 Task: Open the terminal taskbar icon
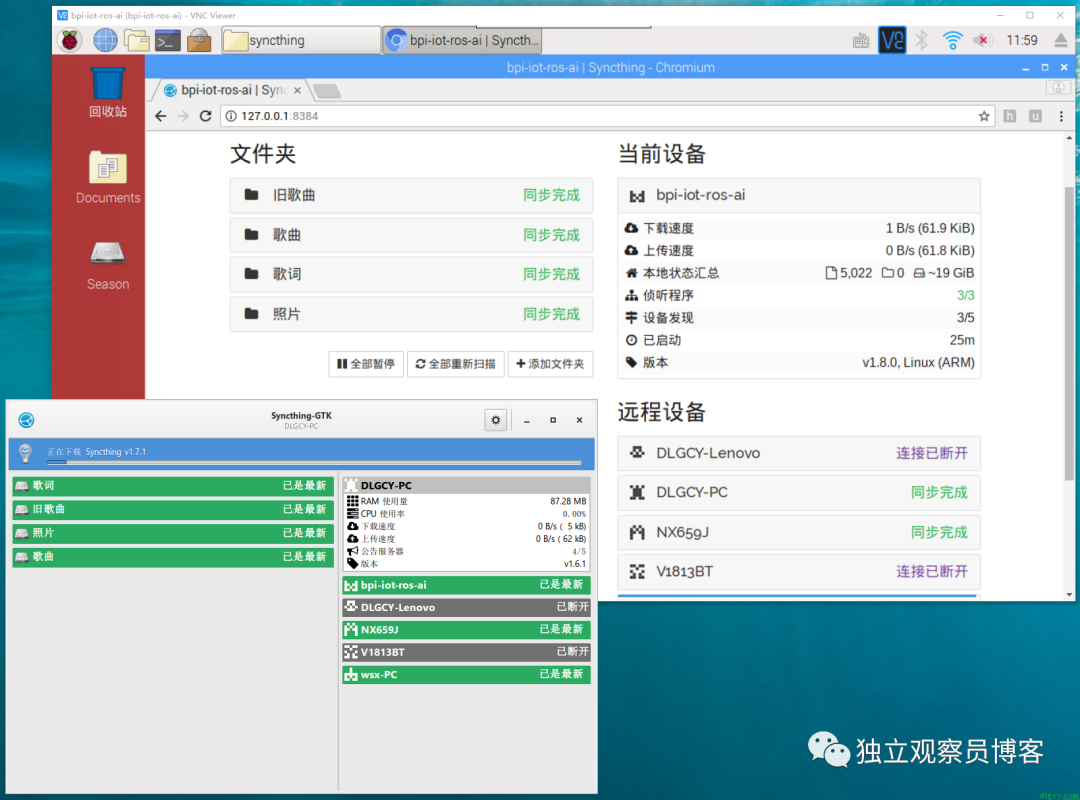pos(167,41)
